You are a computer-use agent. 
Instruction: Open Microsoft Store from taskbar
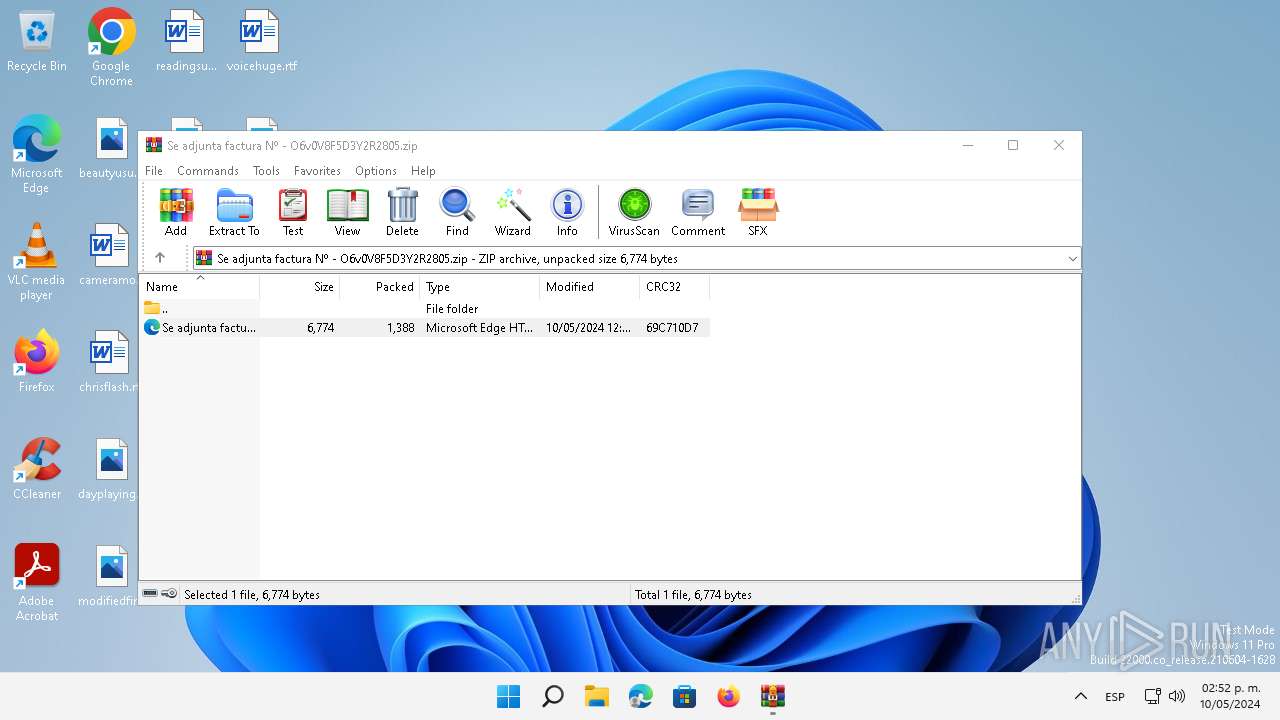point(684,696)
